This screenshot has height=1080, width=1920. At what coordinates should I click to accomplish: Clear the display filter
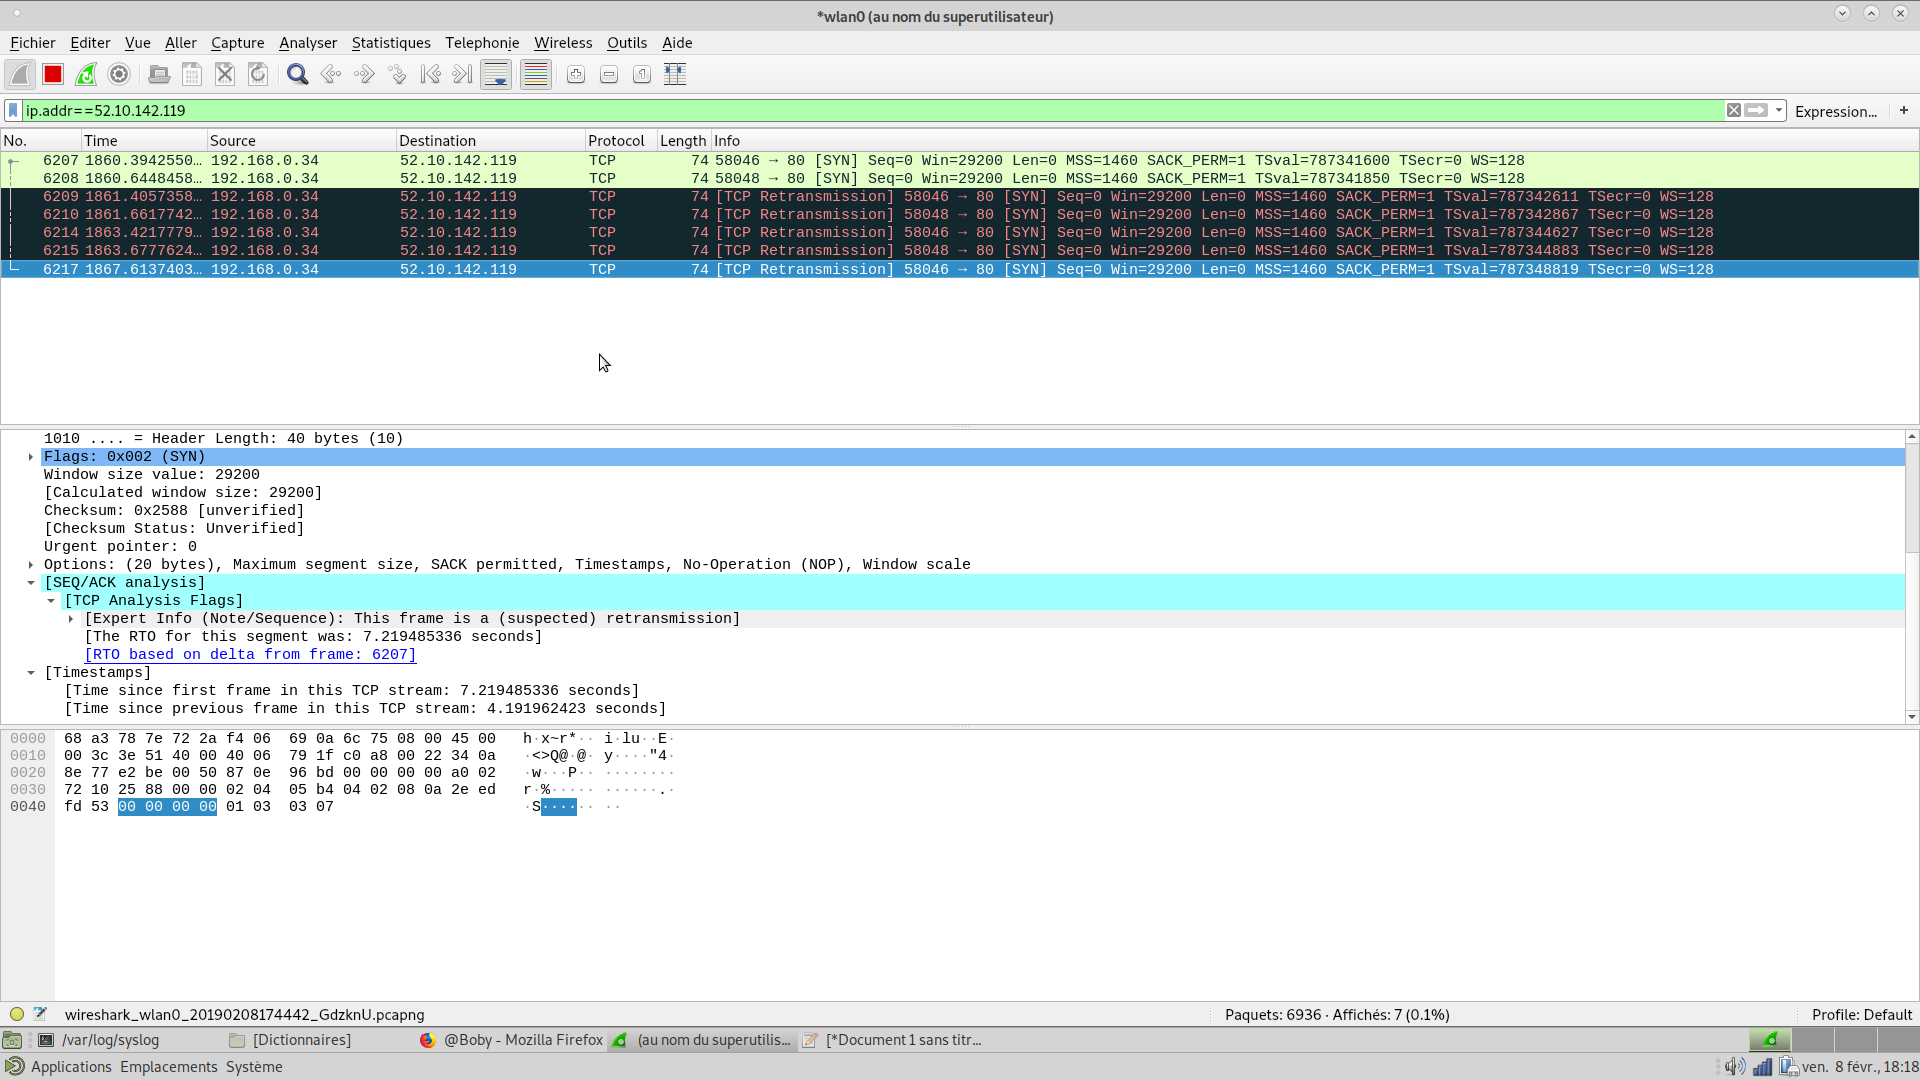point(1734,110)
